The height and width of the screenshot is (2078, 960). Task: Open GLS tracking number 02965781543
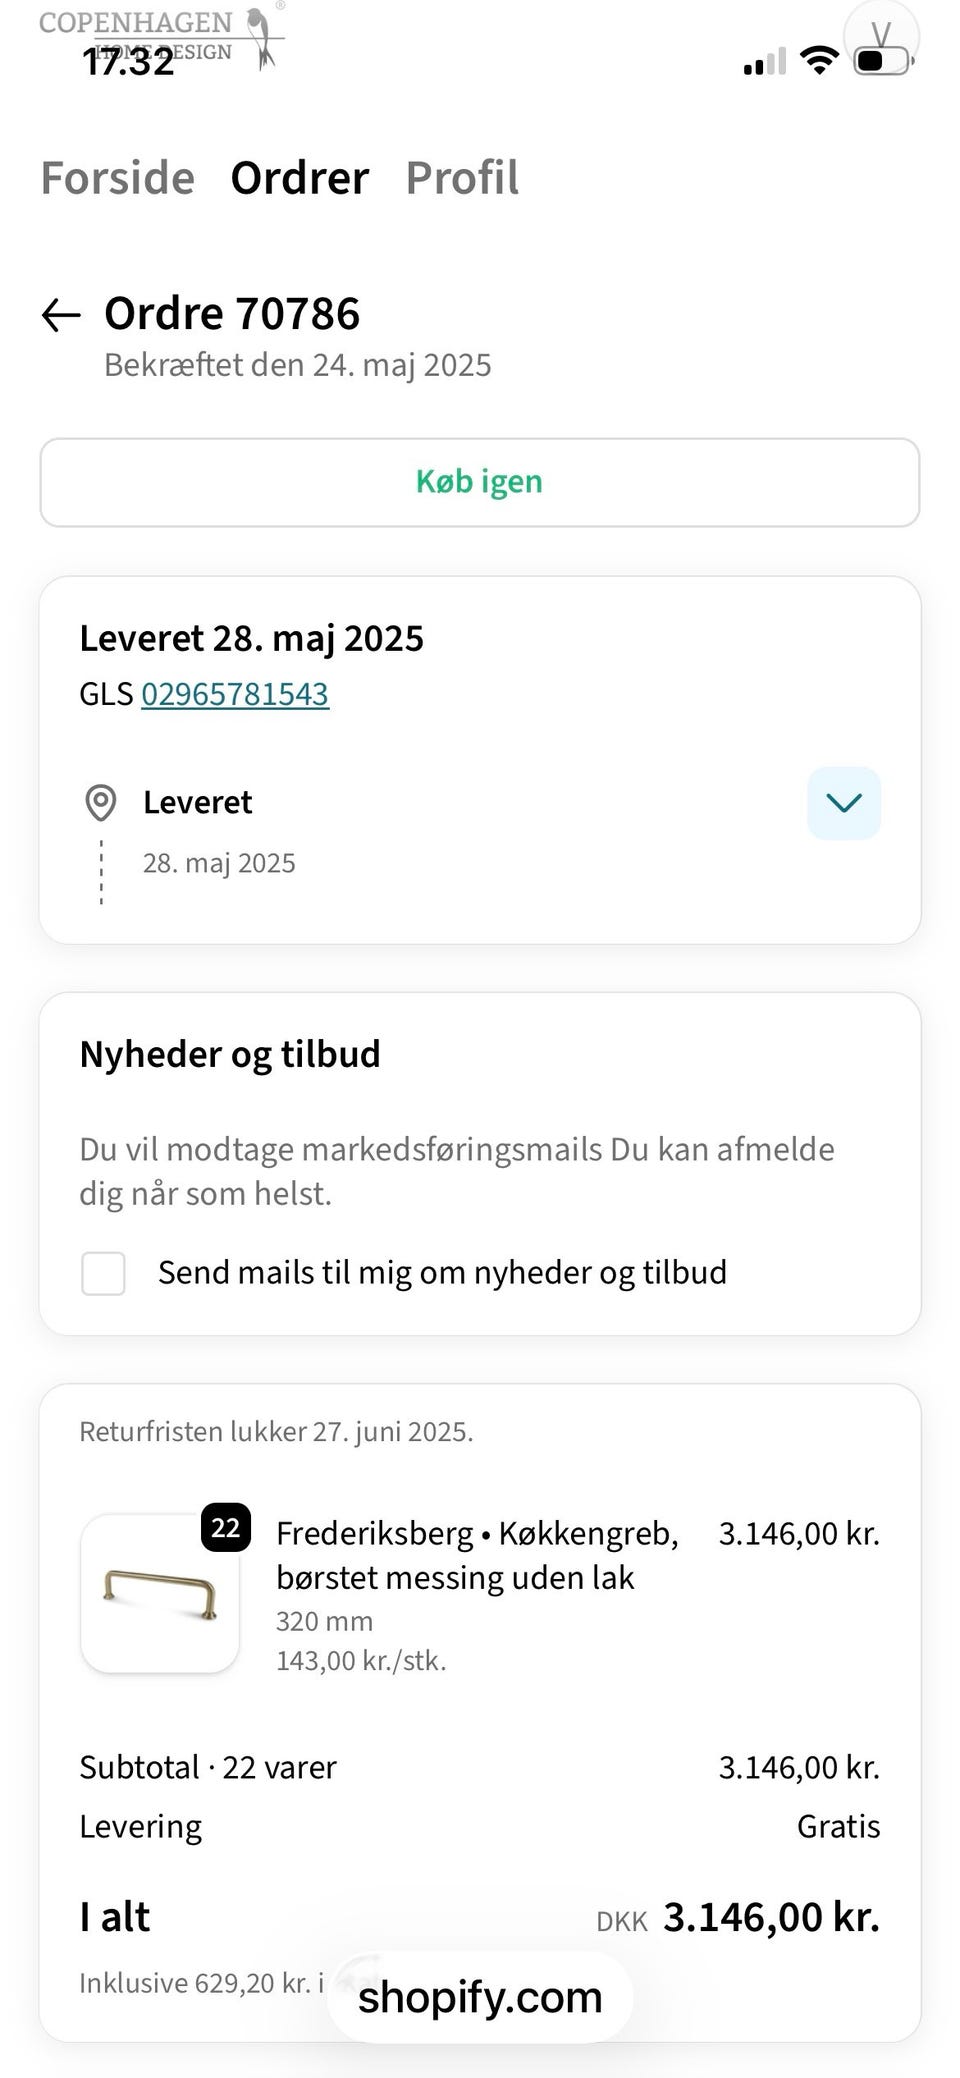pos(235,694)
